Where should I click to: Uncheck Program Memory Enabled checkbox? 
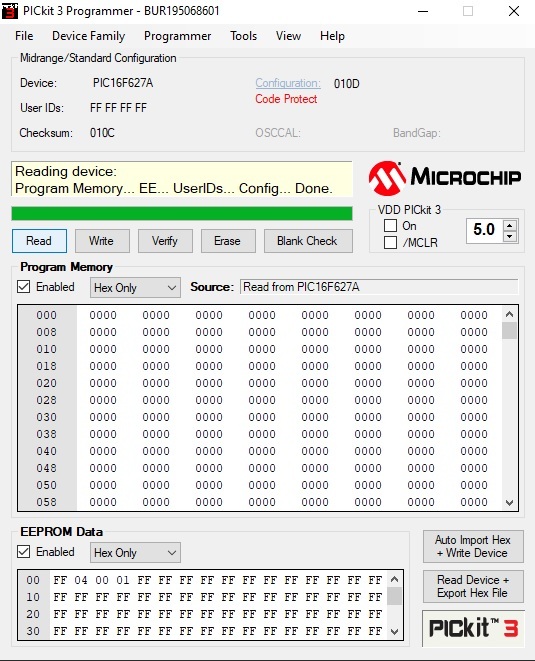point(24,287)
